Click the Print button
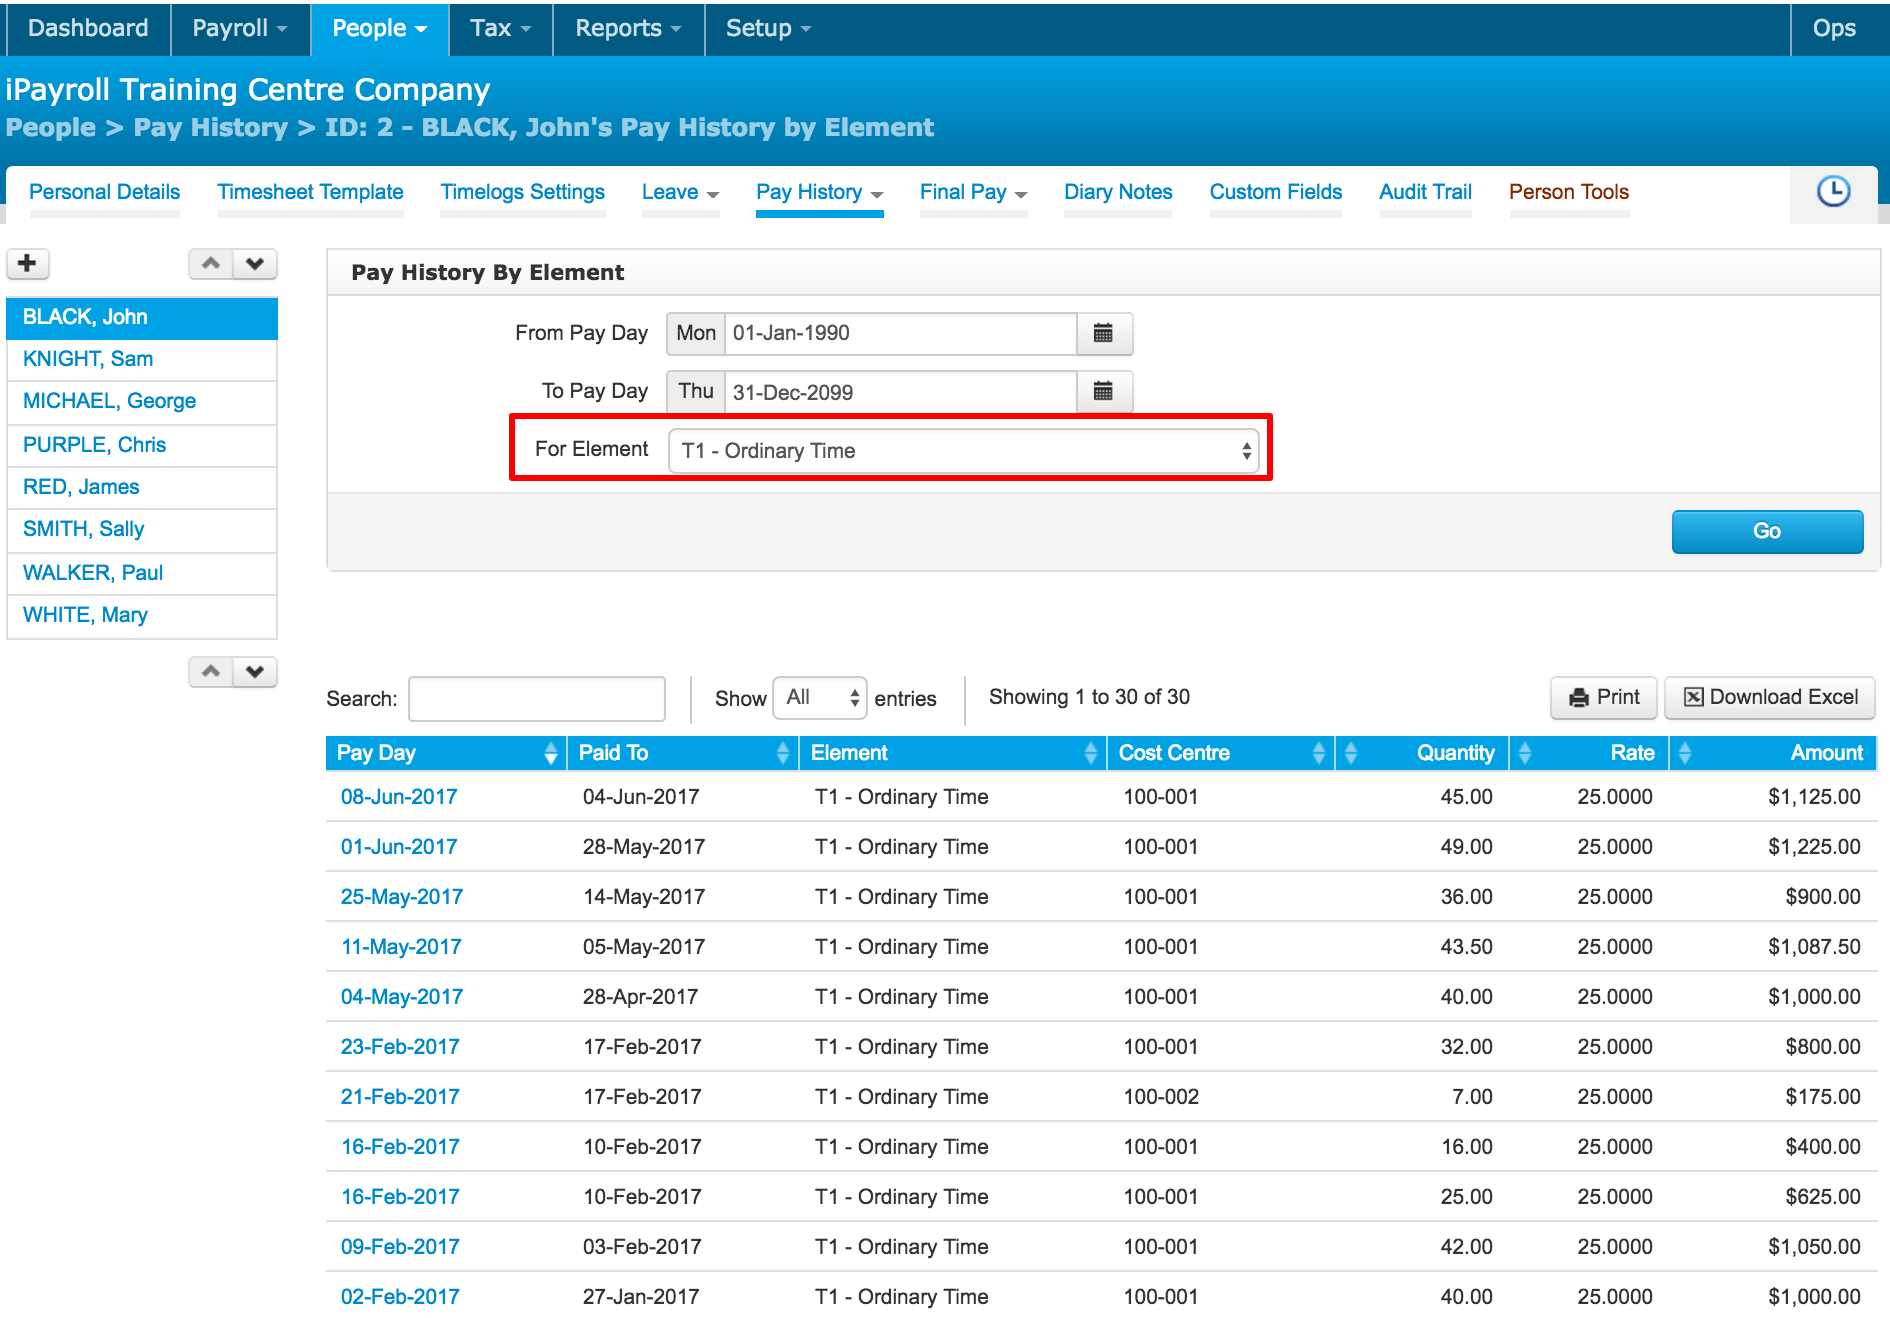 1604,697
